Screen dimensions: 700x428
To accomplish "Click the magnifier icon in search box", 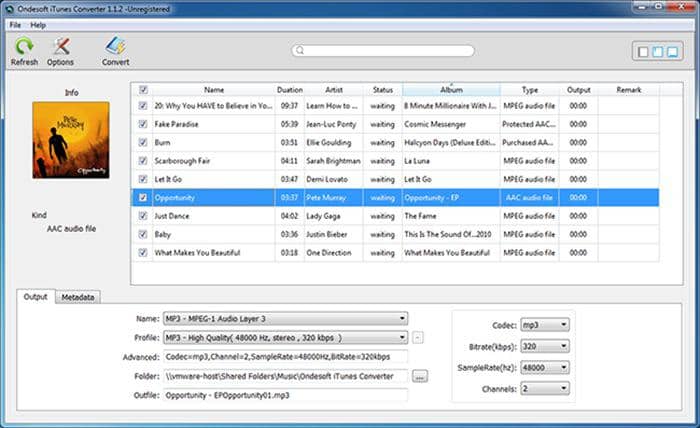I will tap(300, 50).
